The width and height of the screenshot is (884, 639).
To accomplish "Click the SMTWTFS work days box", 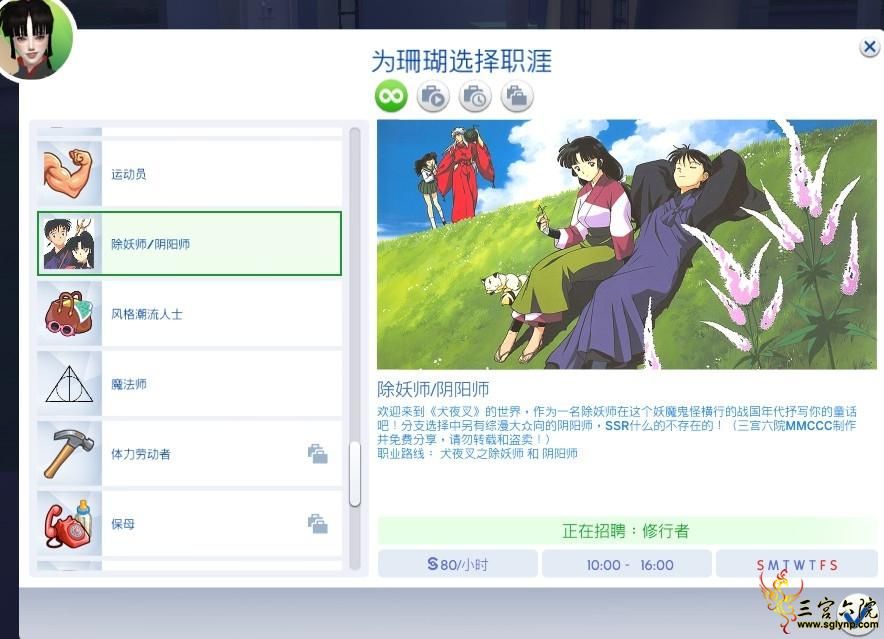I will (x=797, y=564).
